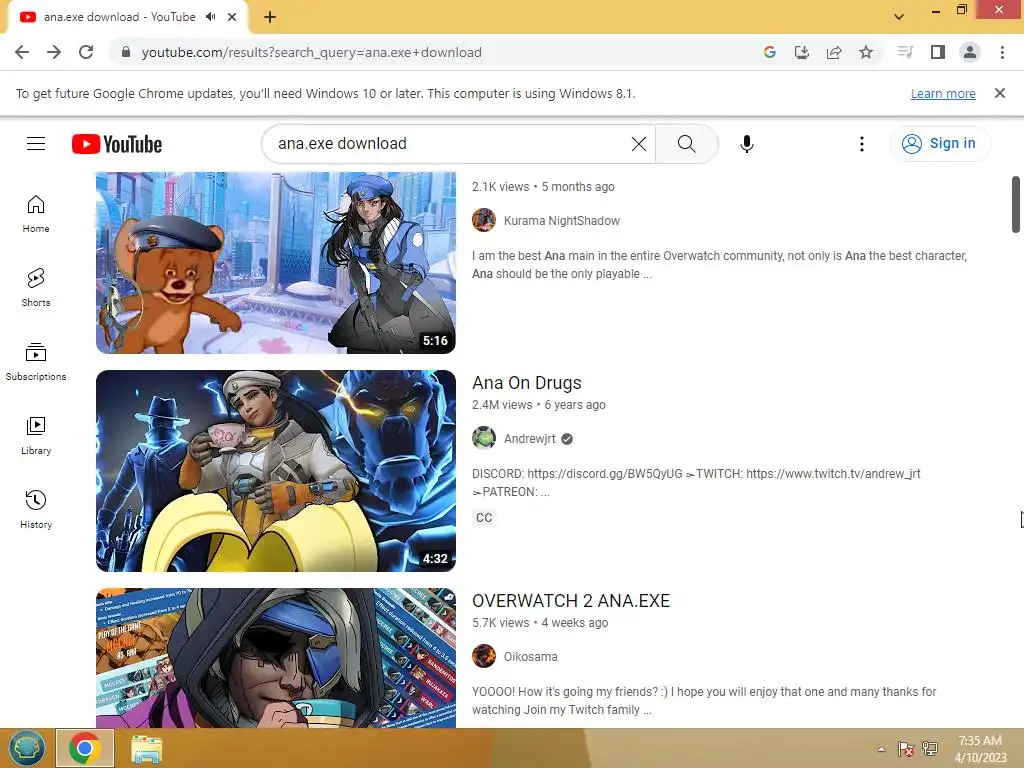The height and width of the screenshot is (768, 1024).
Task: Bookmark this page with star icon
Action: coord(866,52)
